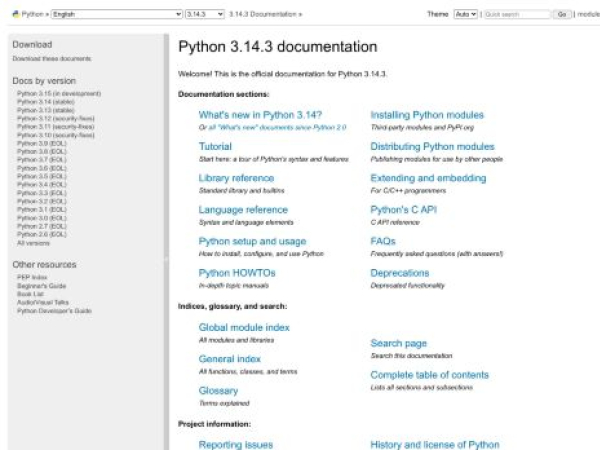
Task: Open Extending and embedding section
Action: click(x=428, y=178)
